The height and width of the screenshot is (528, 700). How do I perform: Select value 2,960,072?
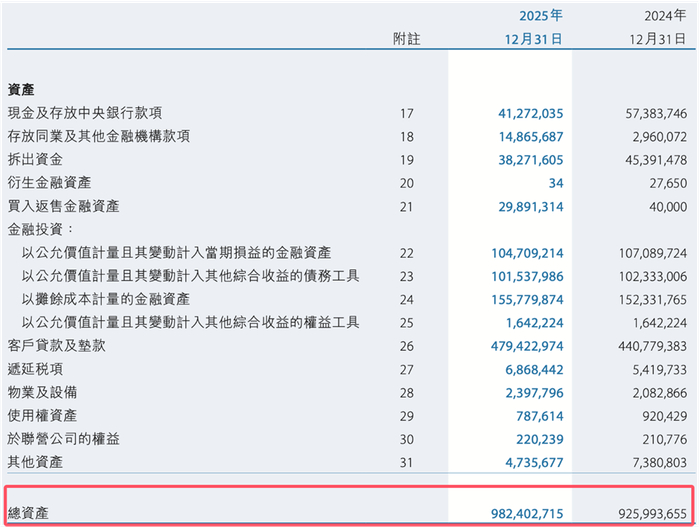click(x=659, y=137)
